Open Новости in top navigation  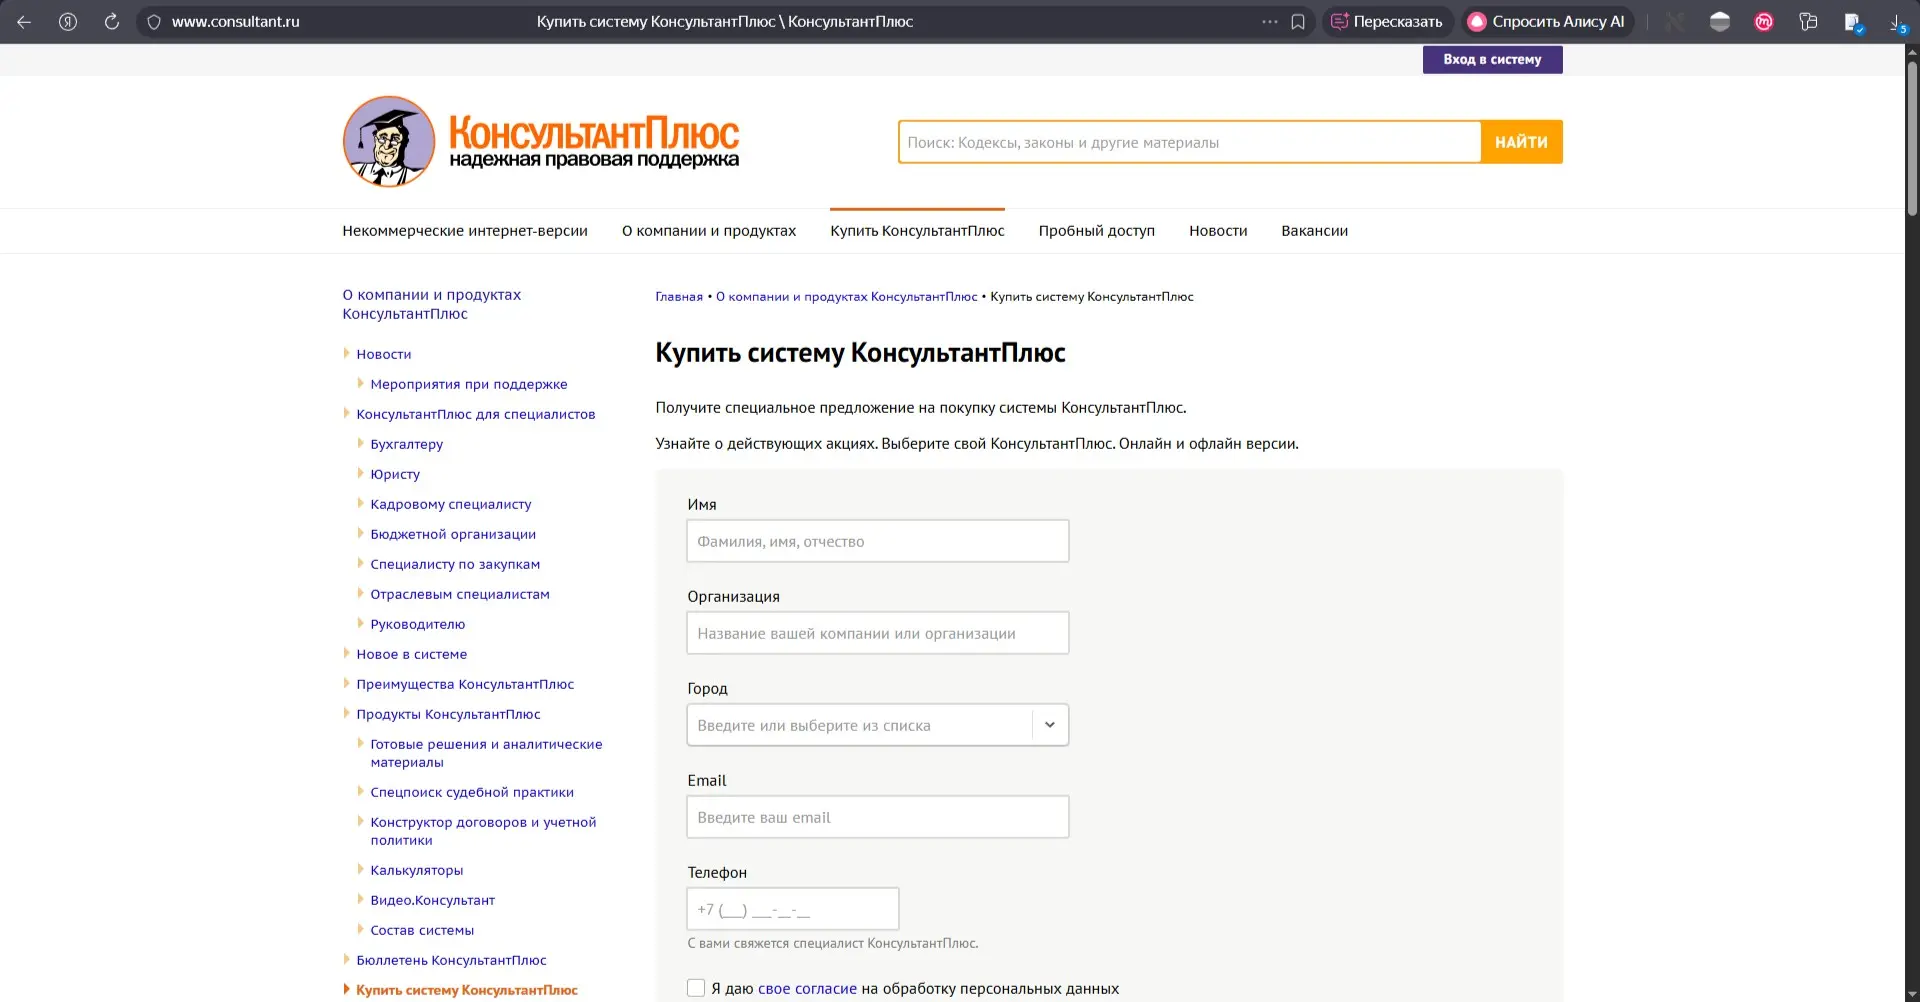pyautogui.click(x=1218, y=230)
